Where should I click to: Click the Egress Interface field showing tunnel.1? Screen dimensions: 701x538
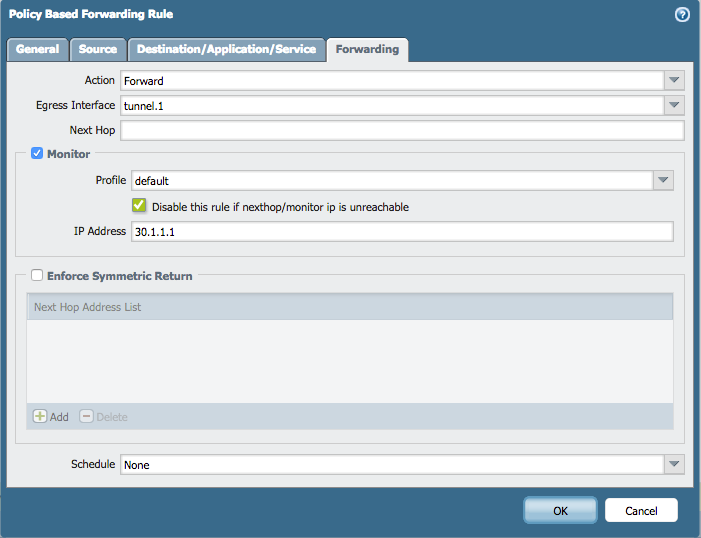pyautogui.click(x=392, y=106)
